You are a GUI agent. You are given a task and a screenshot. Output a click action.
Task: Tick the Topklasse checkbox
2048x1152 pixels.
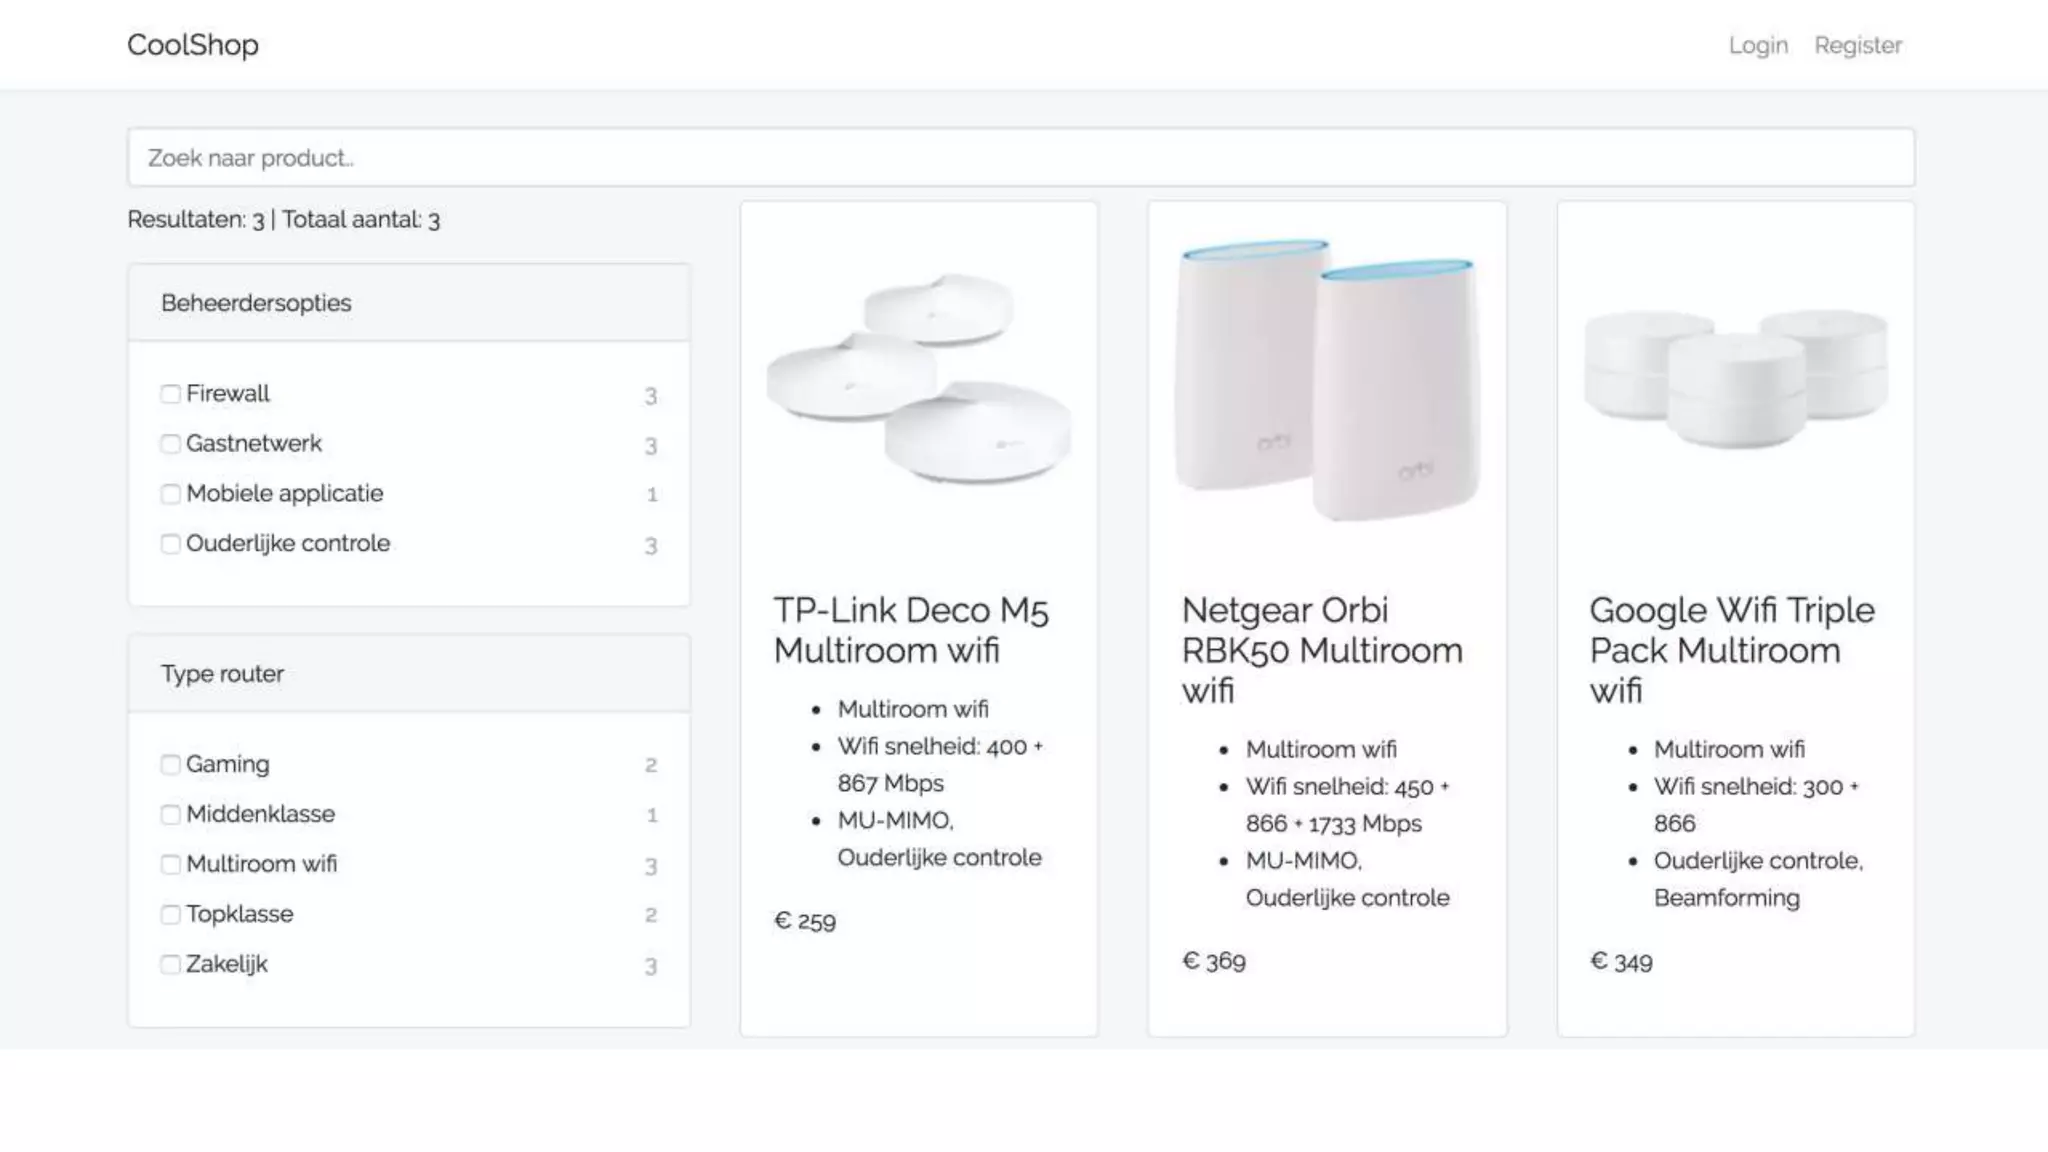click(x=171, y=915)
